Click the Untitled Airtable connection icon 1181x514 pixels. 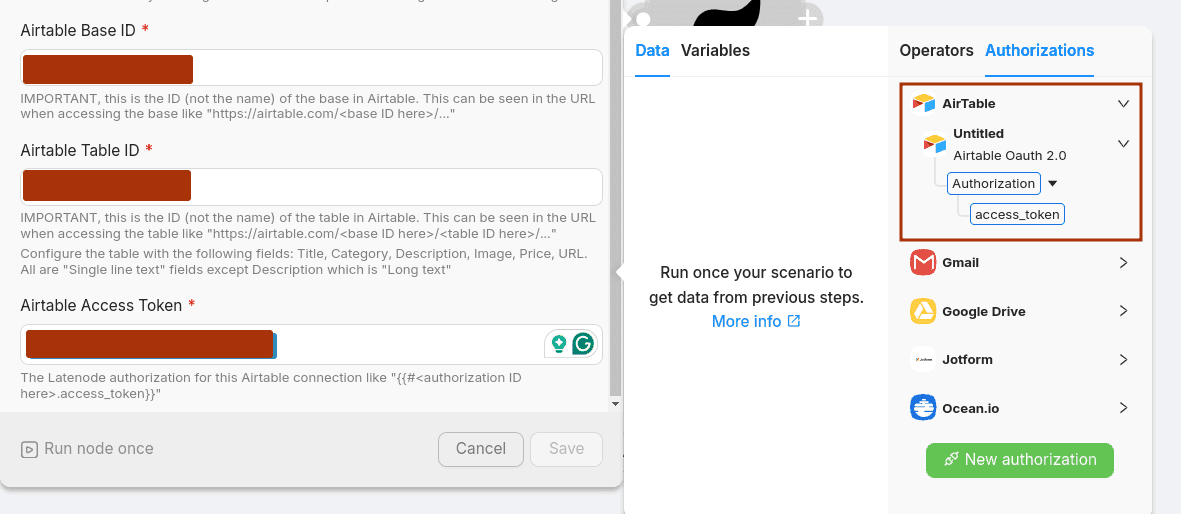[934, 145]
